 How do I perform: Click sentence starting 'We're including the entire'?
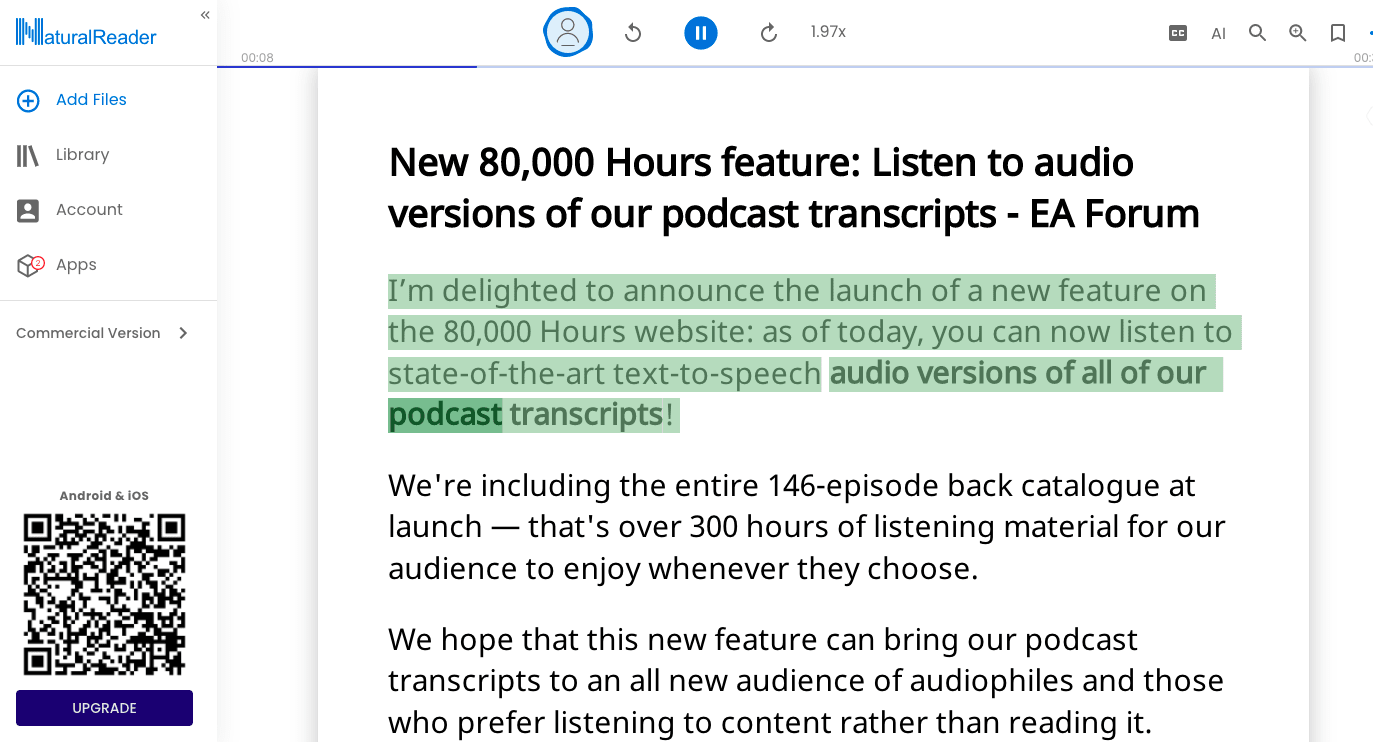807,527
